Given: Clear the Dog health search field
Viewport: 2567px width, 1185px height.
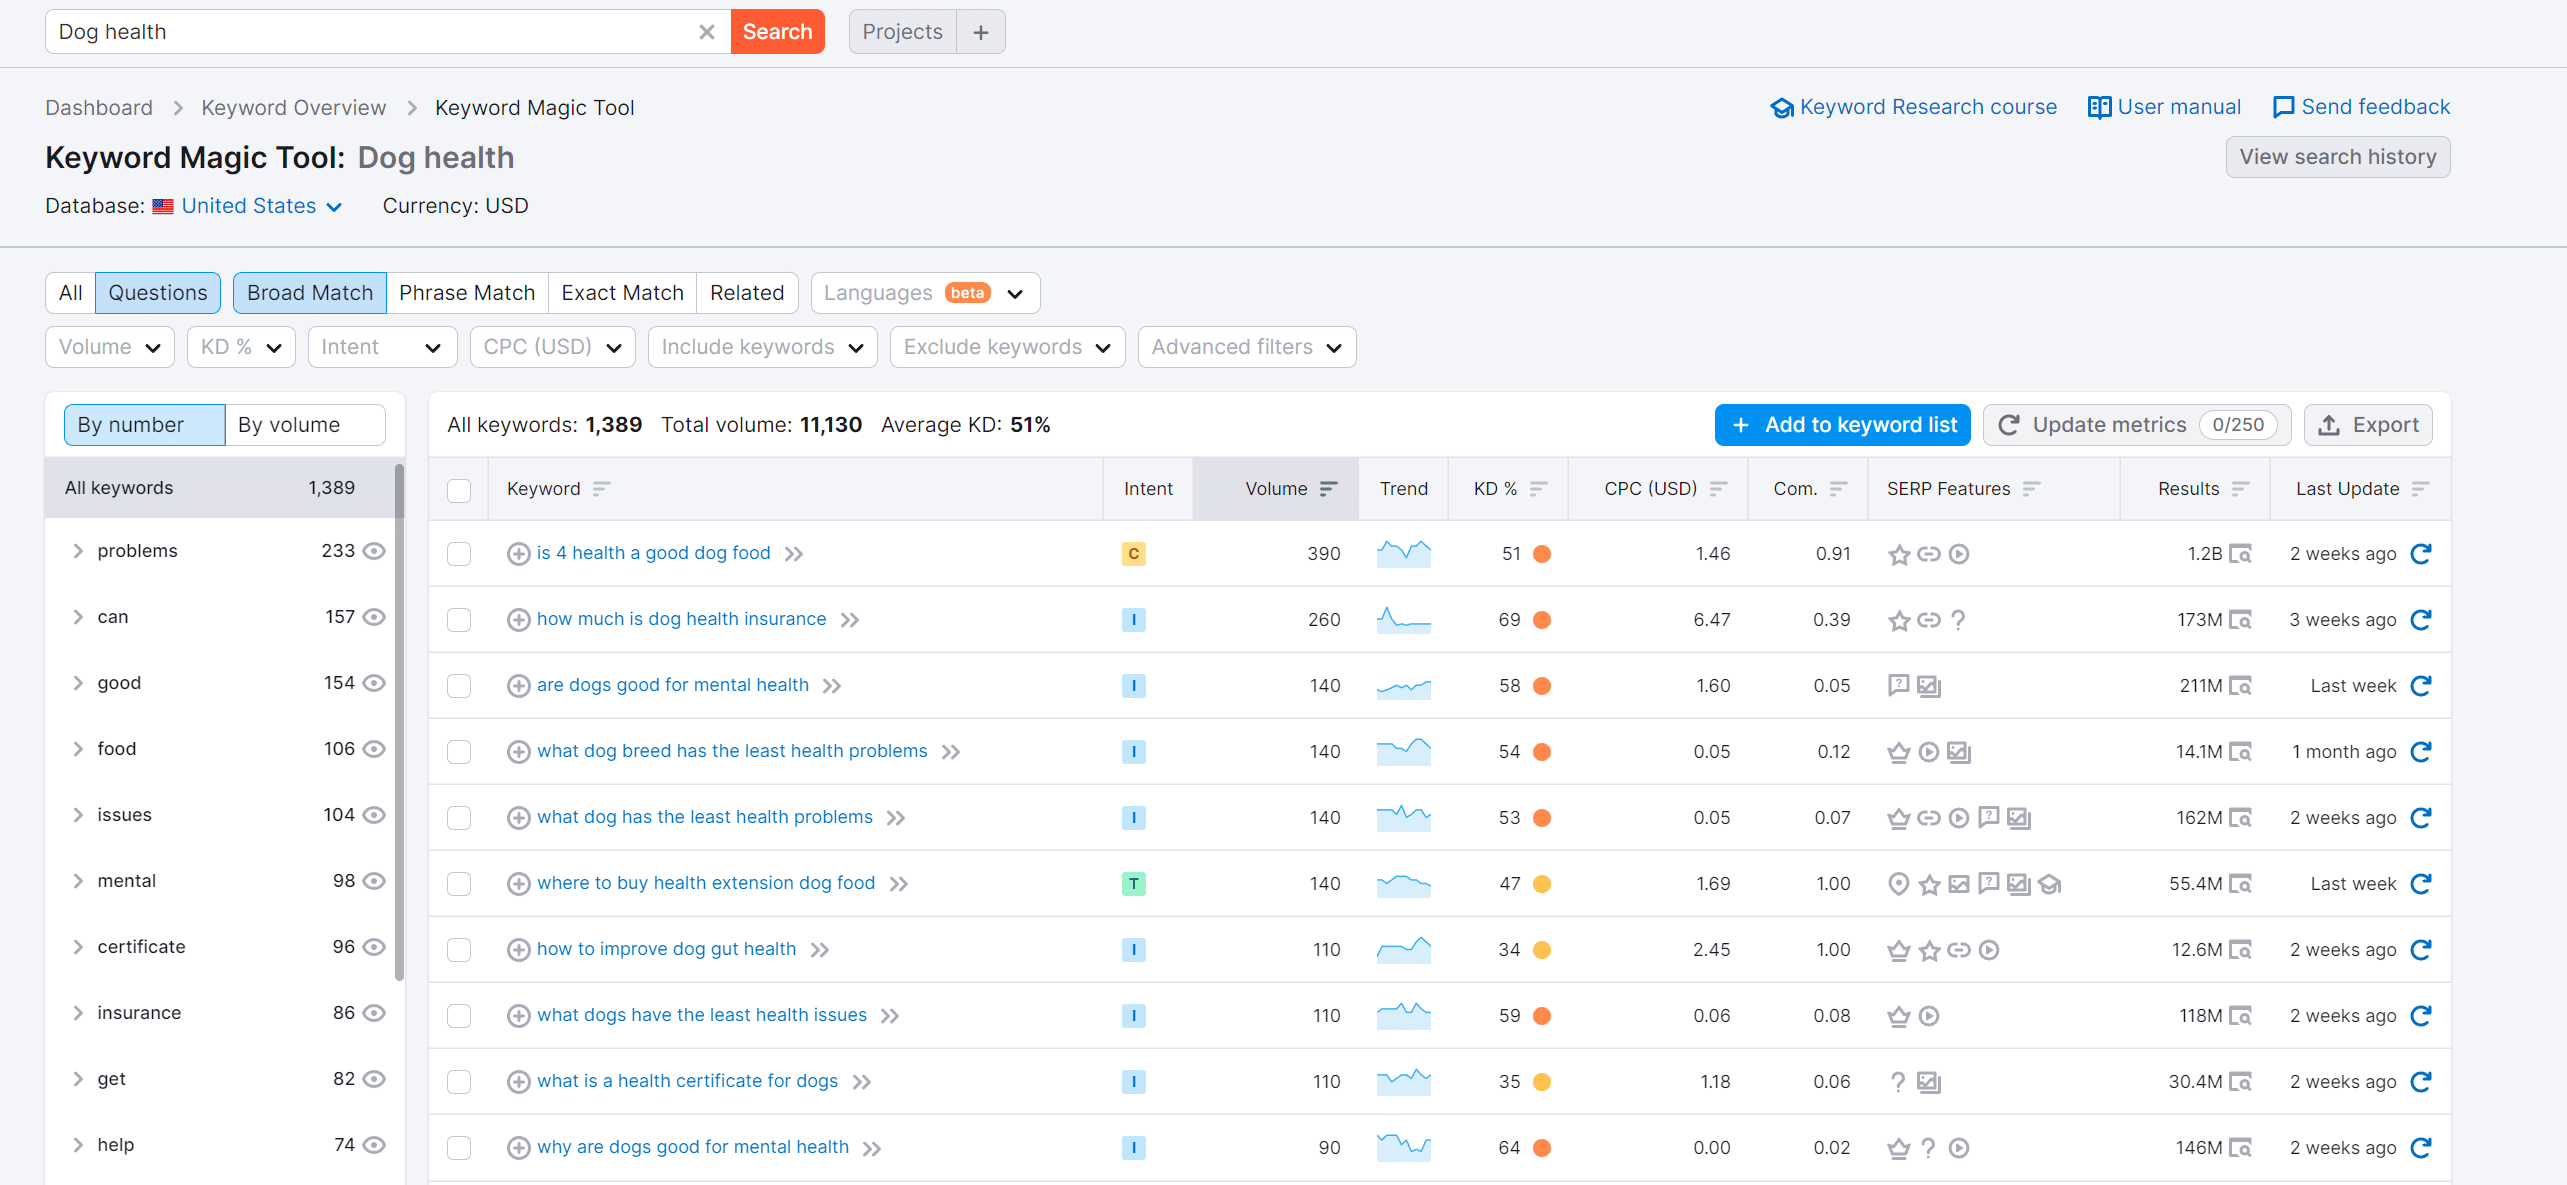Looking at the screenshot, I should click(706, 32).
